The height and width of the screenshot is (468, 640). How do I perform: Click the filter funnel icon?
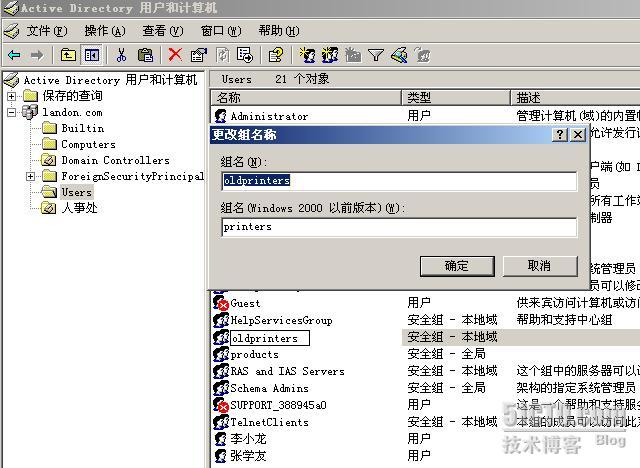click(x=376, y=55)
